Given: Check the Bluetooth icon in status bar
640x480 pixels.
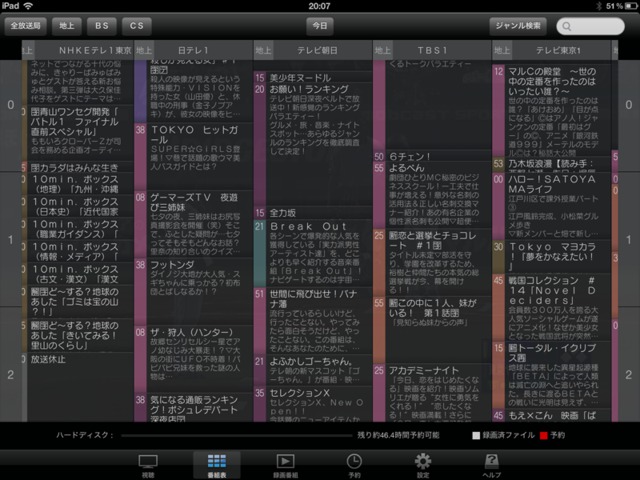Looking at the screenshot, I should 599,6.
